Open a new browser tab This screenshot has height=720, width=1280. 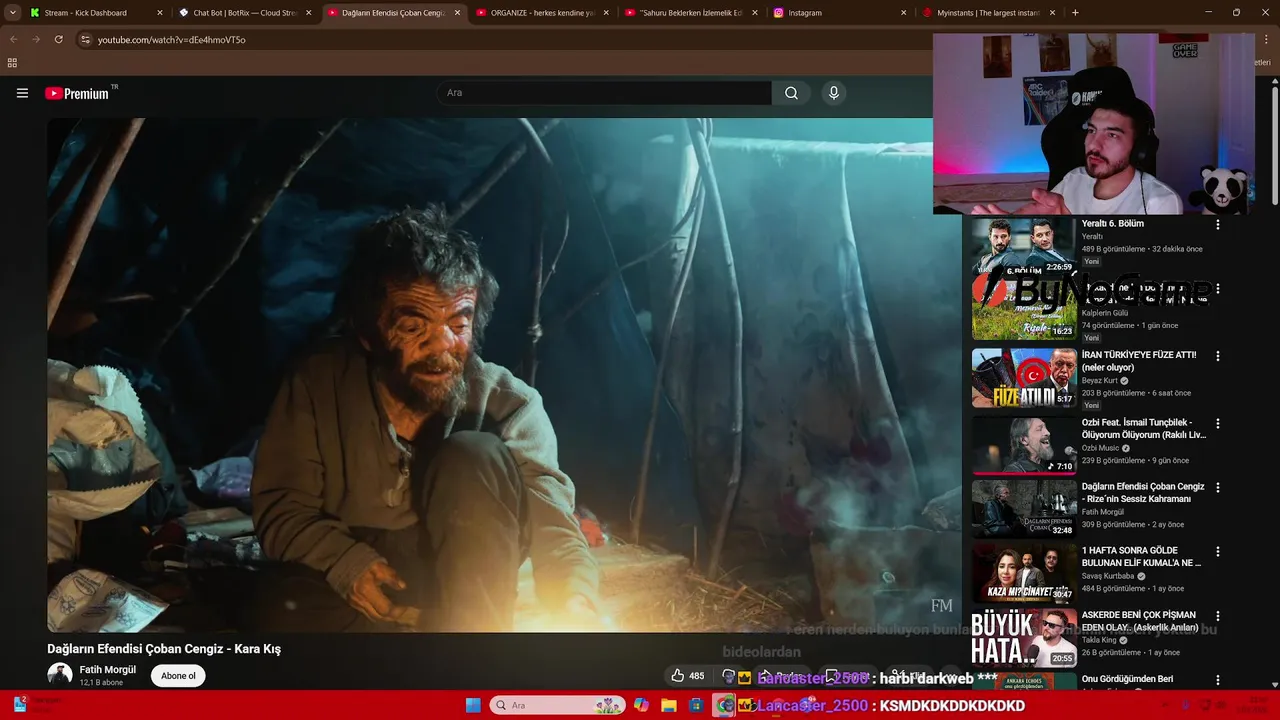click(x=1075, y=13)
